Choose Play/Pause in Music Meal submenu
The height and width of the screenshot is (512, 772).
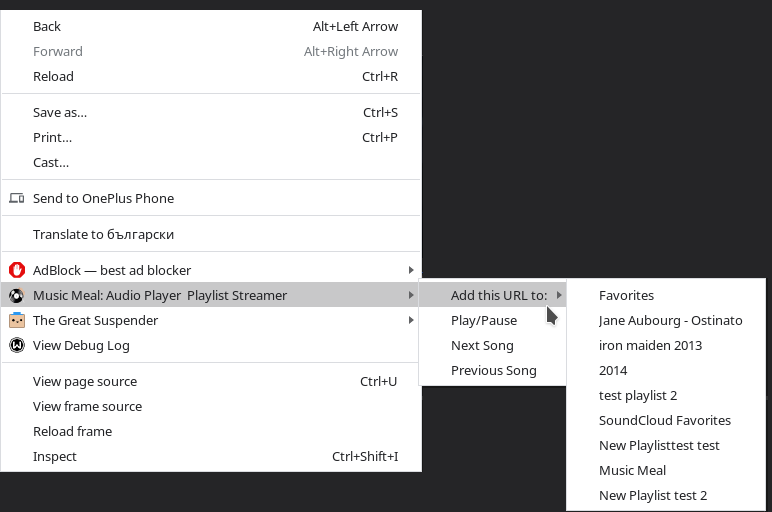coord(493,320)
